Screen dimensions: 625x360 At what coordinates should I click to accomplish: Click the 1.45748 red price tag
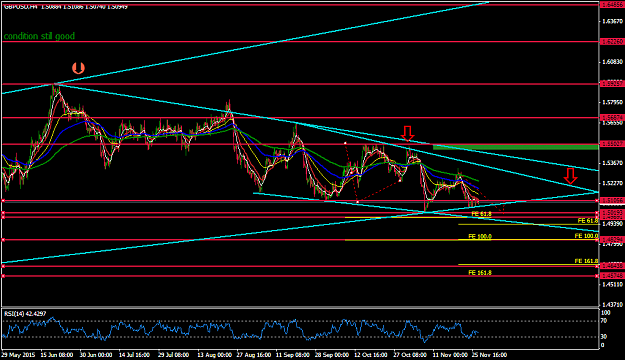[612, 275]
